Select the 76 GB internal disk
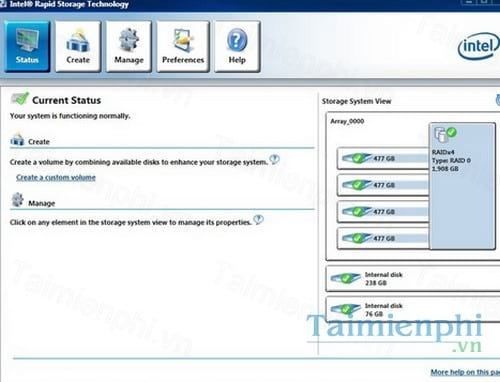 pos(413,310)
